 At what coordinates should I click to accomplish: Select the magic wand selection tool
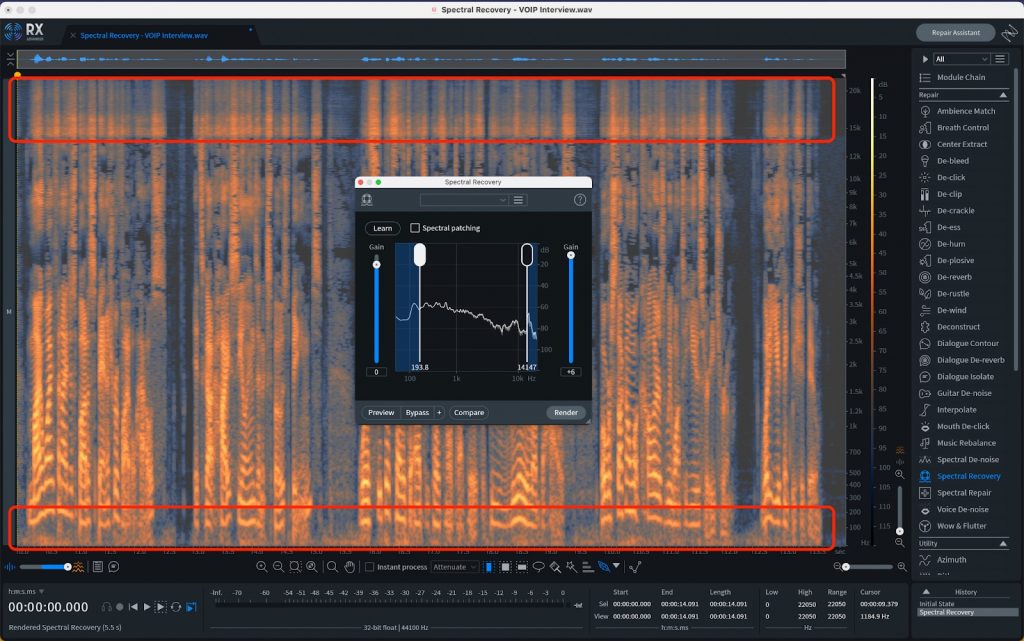(x=571, y=567)
